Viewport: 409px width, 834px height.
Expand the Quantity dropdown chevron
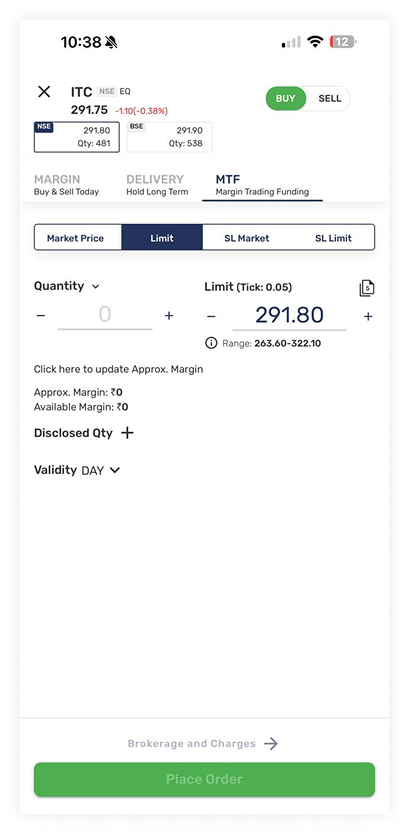tap(96, 287)
